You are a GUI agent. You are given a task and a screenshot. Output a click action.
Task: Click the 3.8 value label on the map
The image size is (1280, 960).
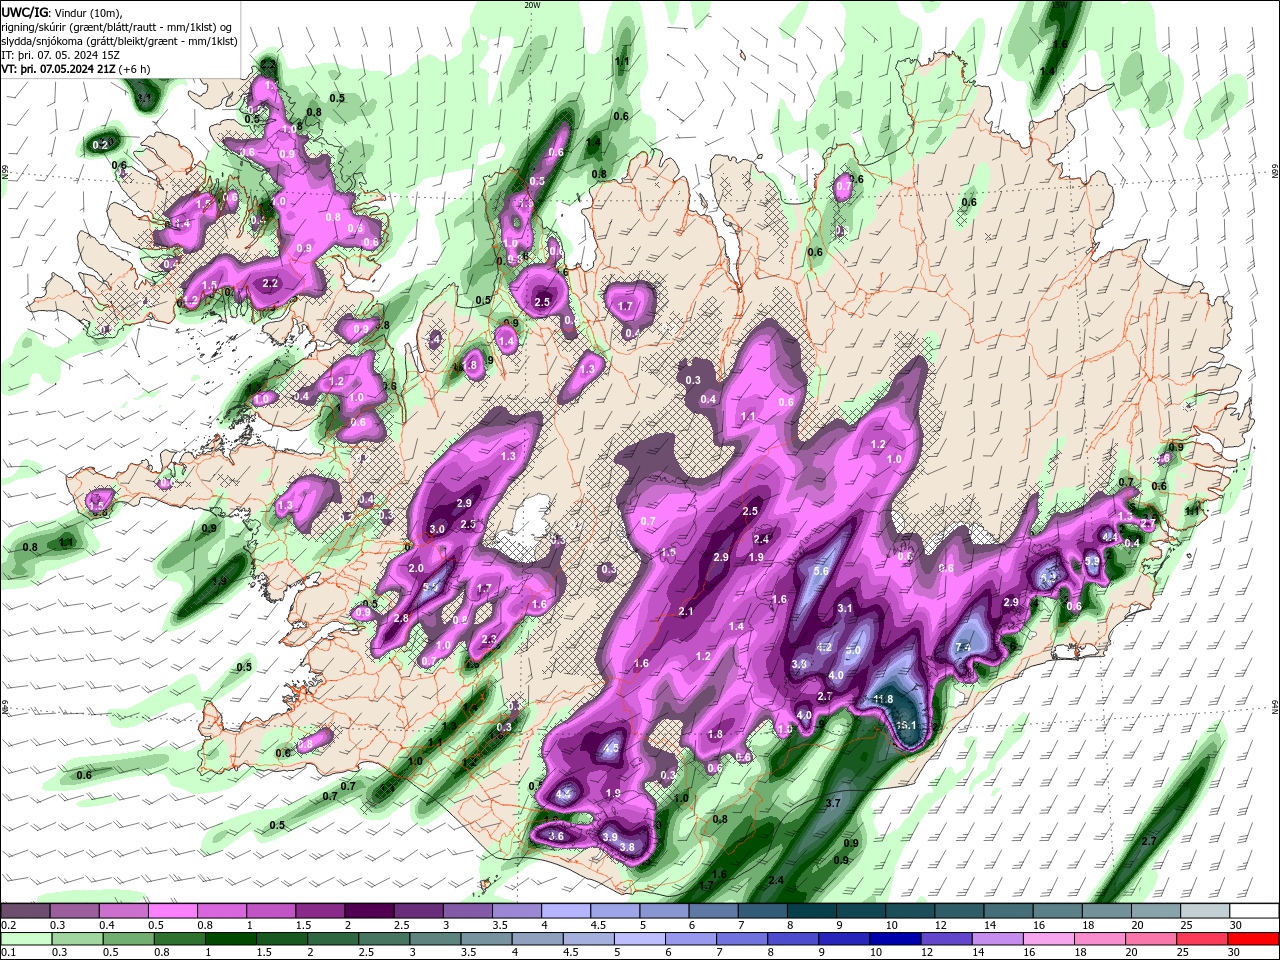627,847
